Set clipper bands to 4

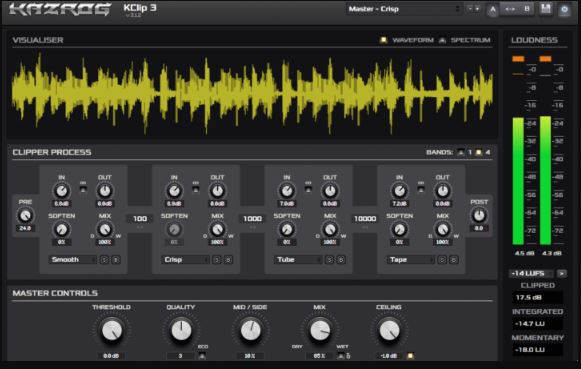479,152
